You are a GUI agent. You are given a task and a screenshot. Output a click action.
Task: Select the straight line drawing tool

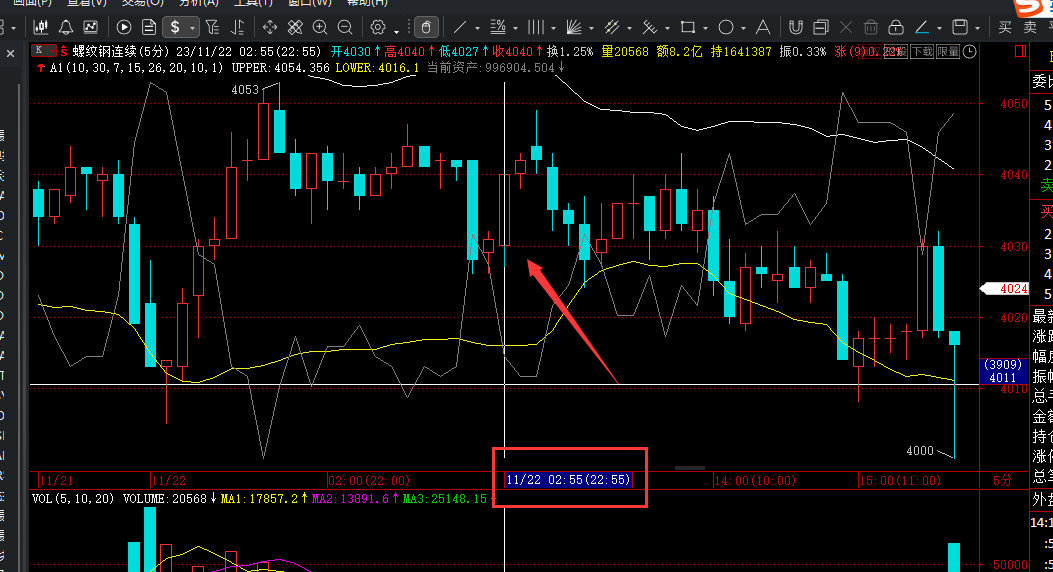click(460, 28)
